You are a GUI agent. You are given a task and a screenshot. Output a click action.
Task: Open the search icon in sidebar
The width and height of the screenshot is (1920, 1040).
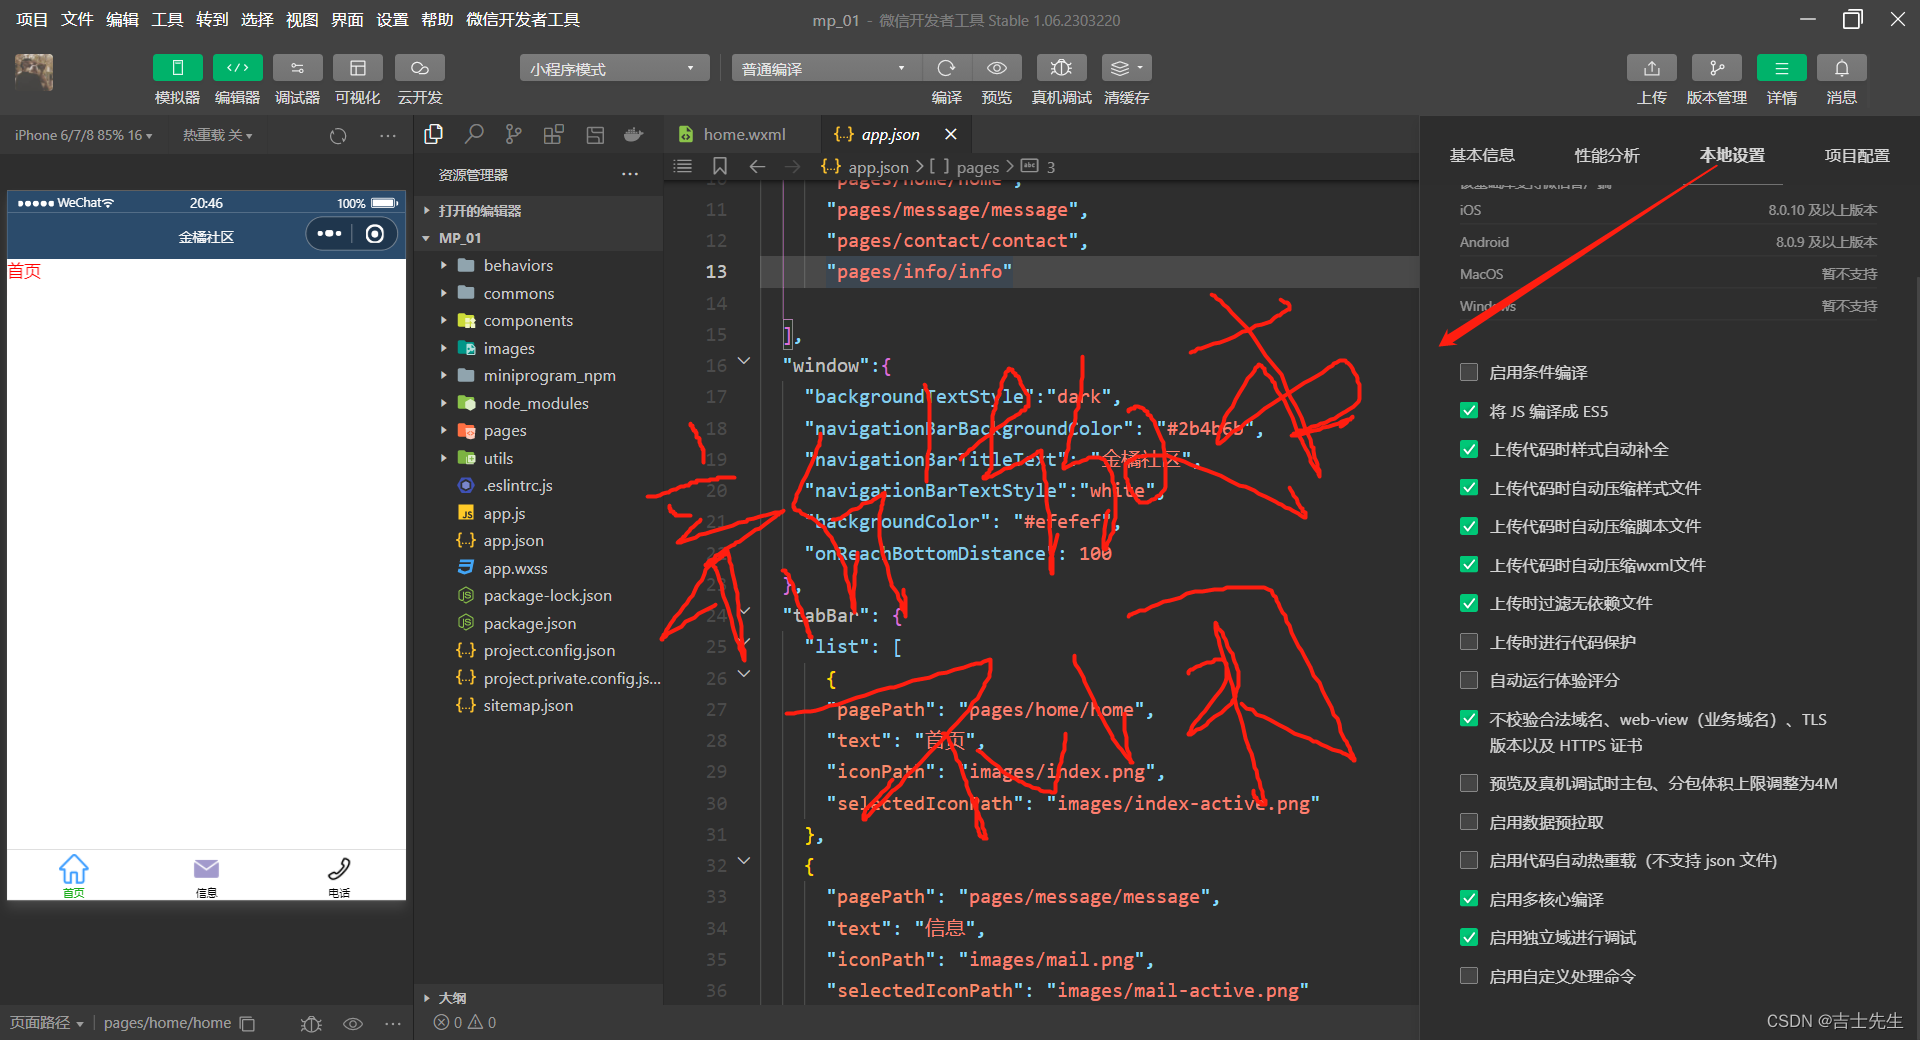(474, 134)
